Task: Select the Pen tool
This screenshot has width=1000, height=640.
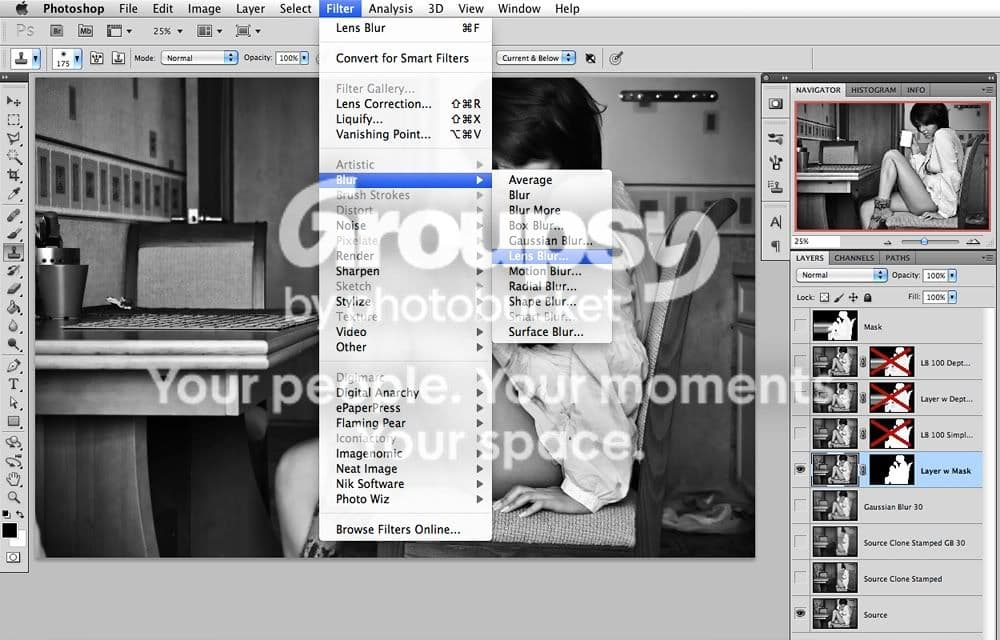Action: click(13, 367)
